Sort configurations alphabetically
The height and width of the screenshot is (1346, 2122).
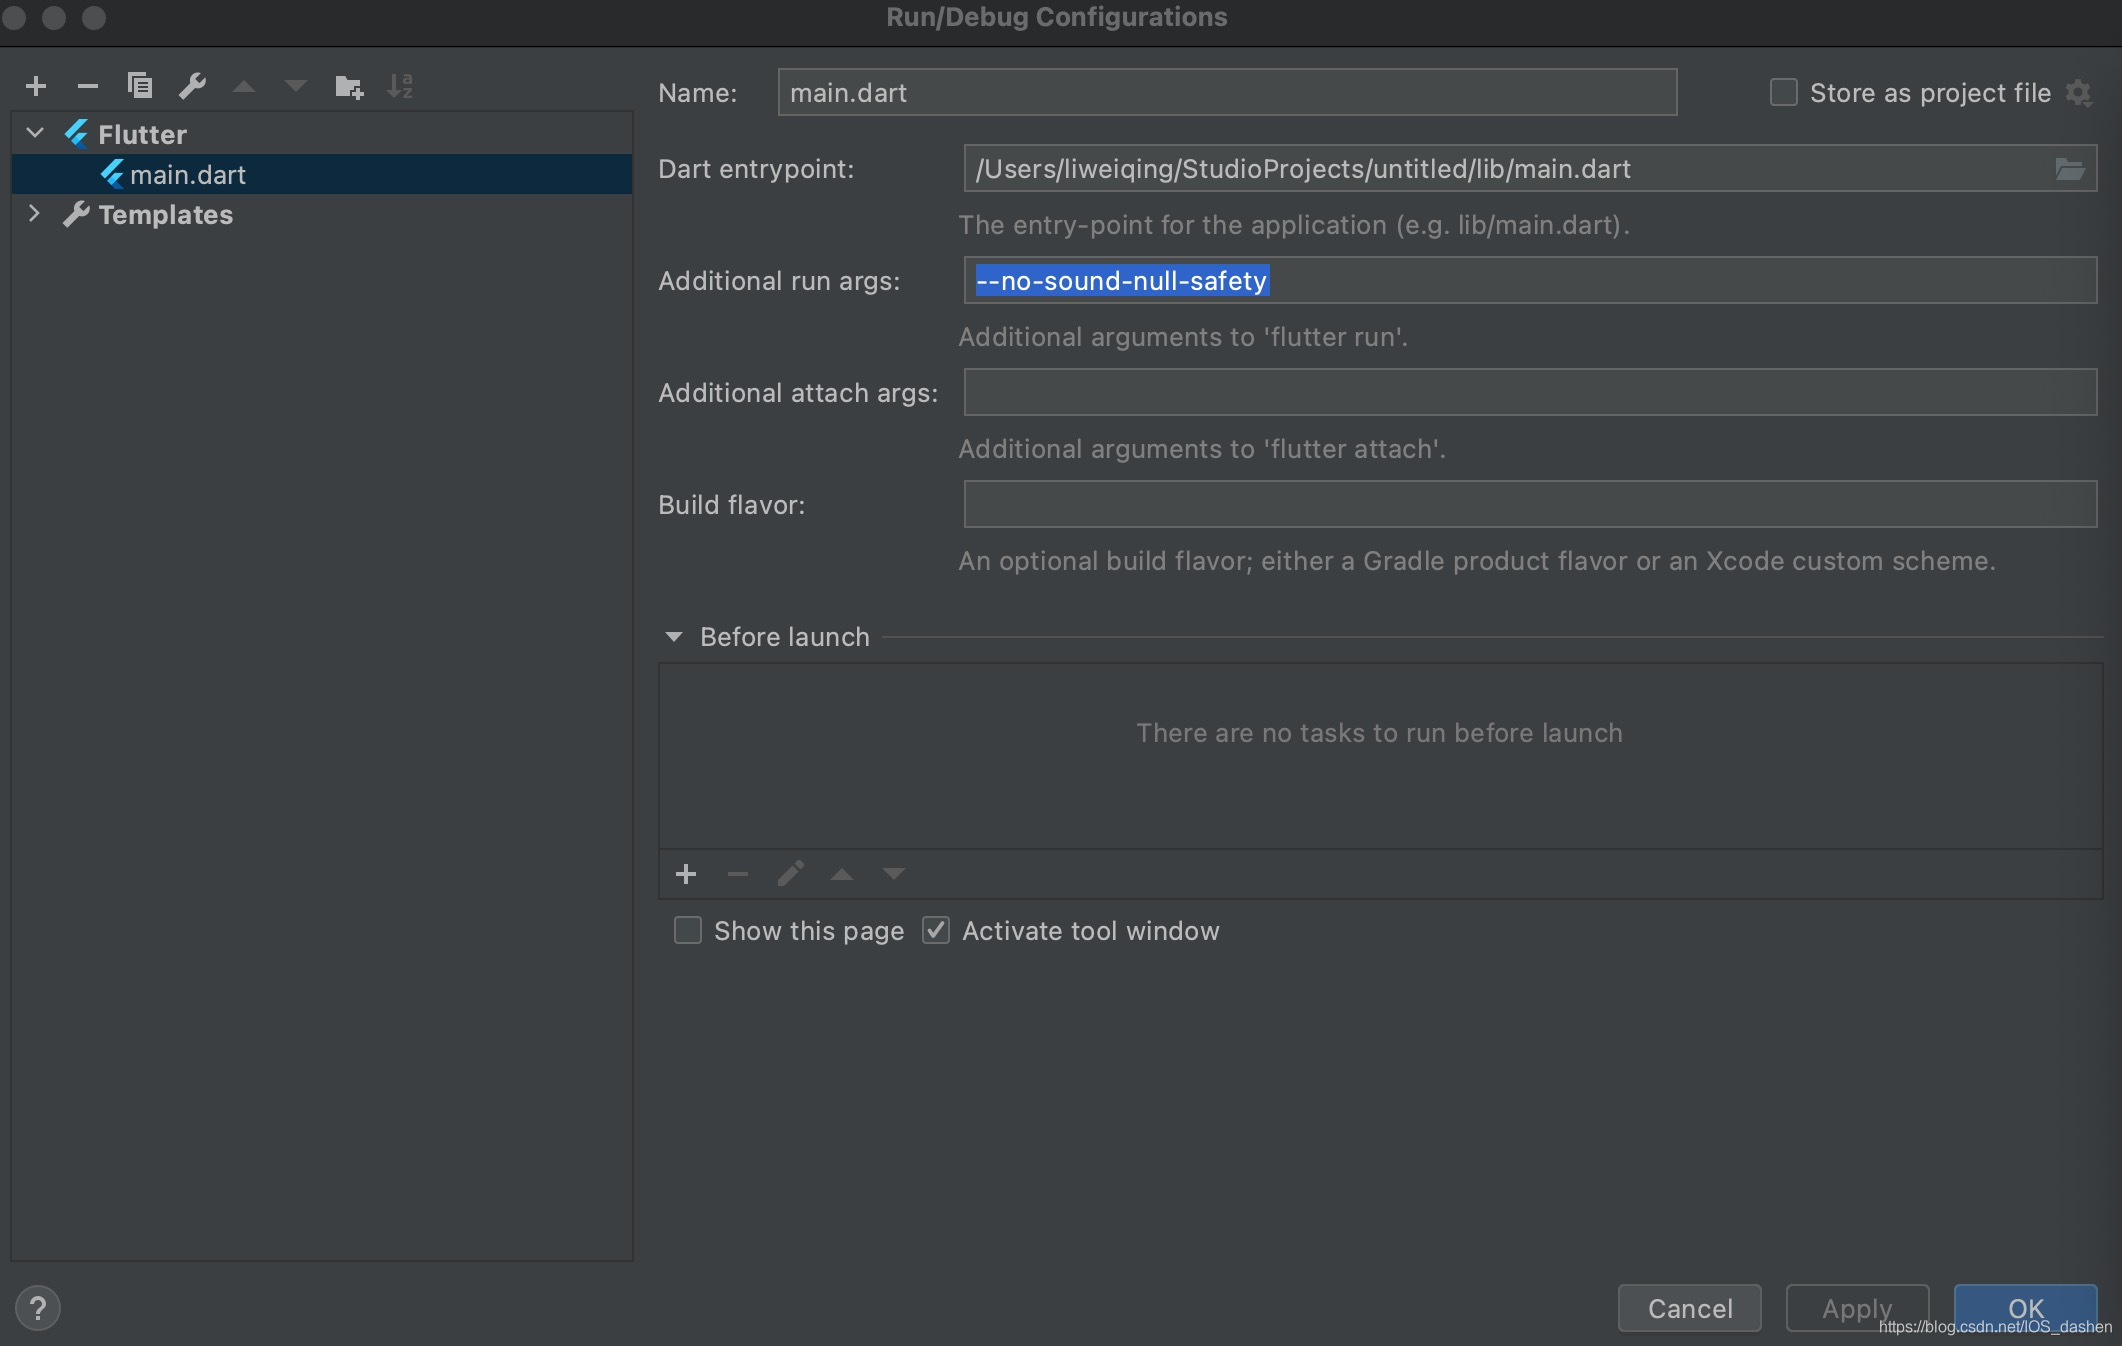coord(400,87)
